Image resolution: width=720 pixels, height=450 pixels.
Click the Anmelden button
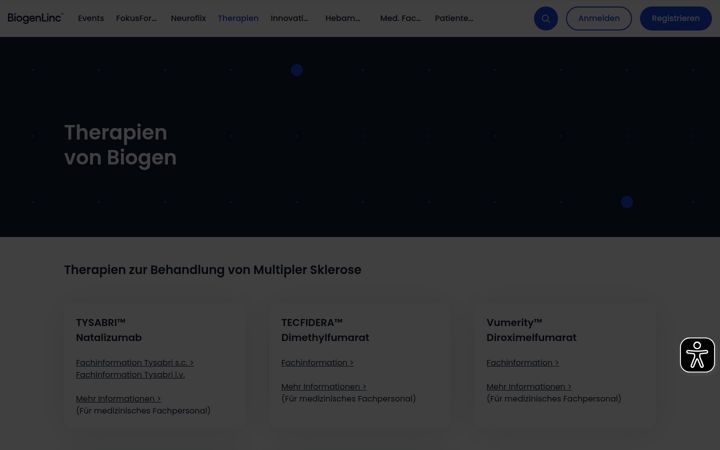click(599, 18)
